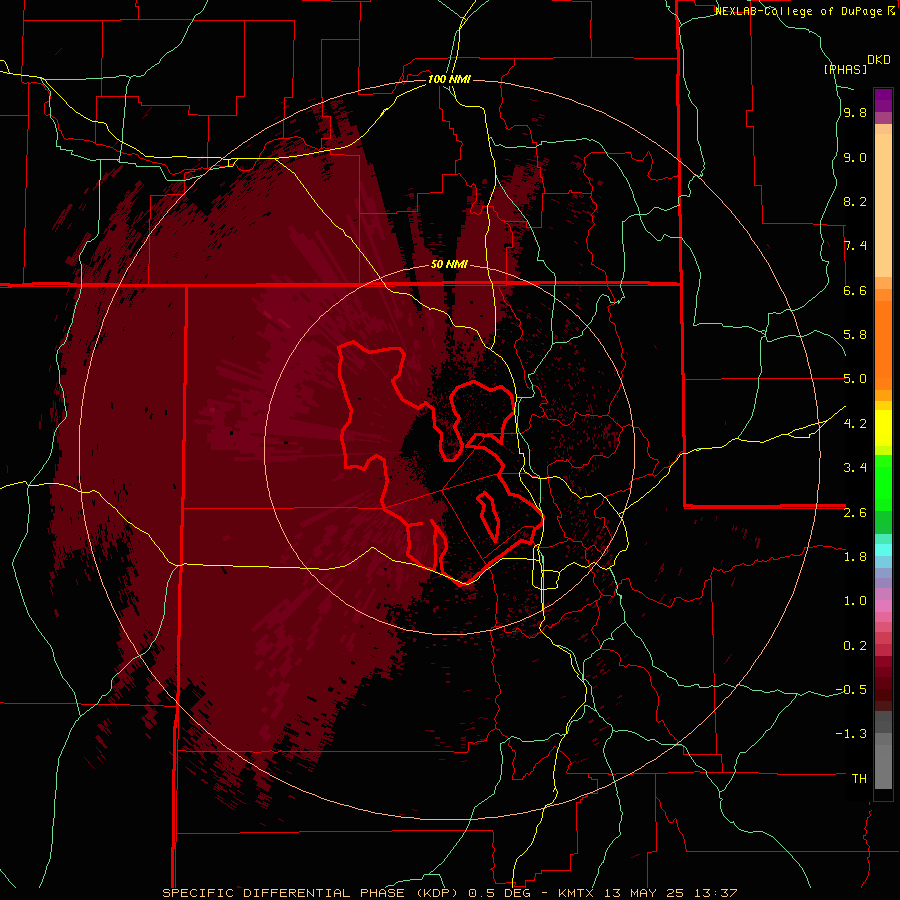The width and height of the screenshot is (900, 900).
Task: Pick the cyan segment of the color bar
Action: pos(883,550)
